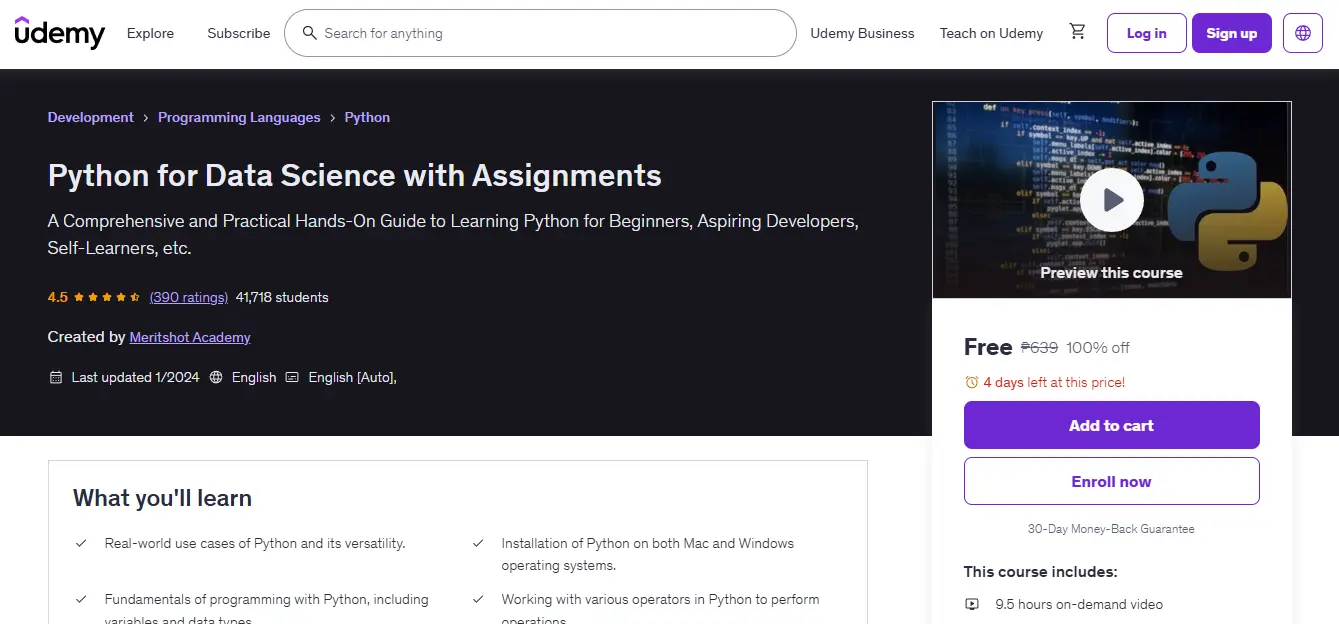
Task: Click the globe icon next to English
Action: (x=216, y=377)
